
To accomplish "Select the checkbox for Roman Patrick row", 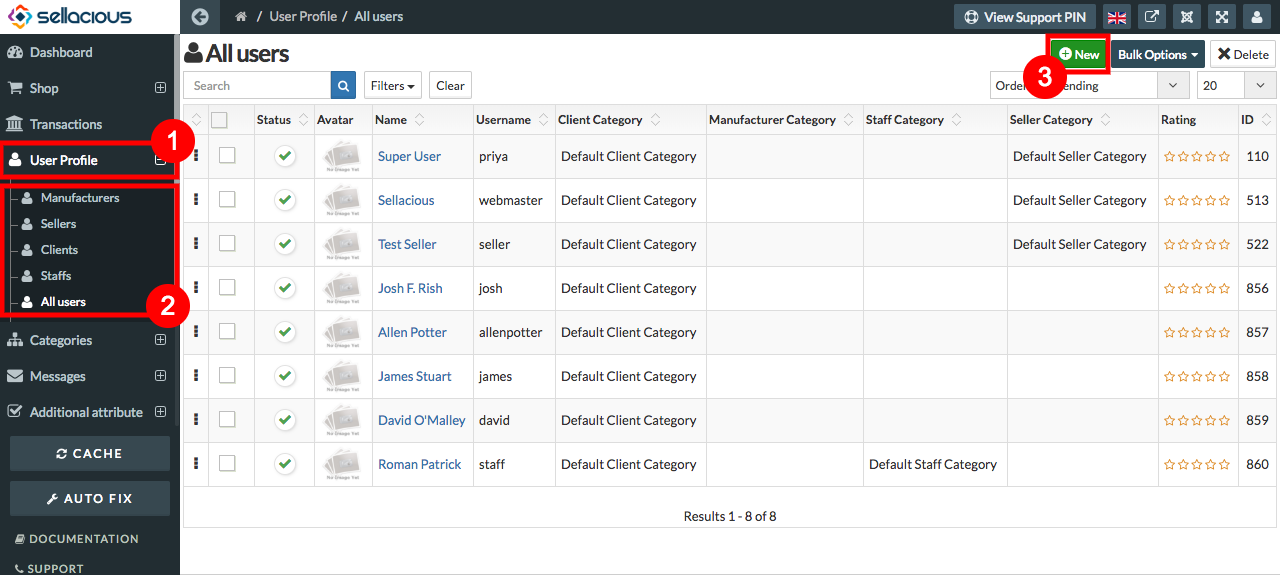I will 227,464.
